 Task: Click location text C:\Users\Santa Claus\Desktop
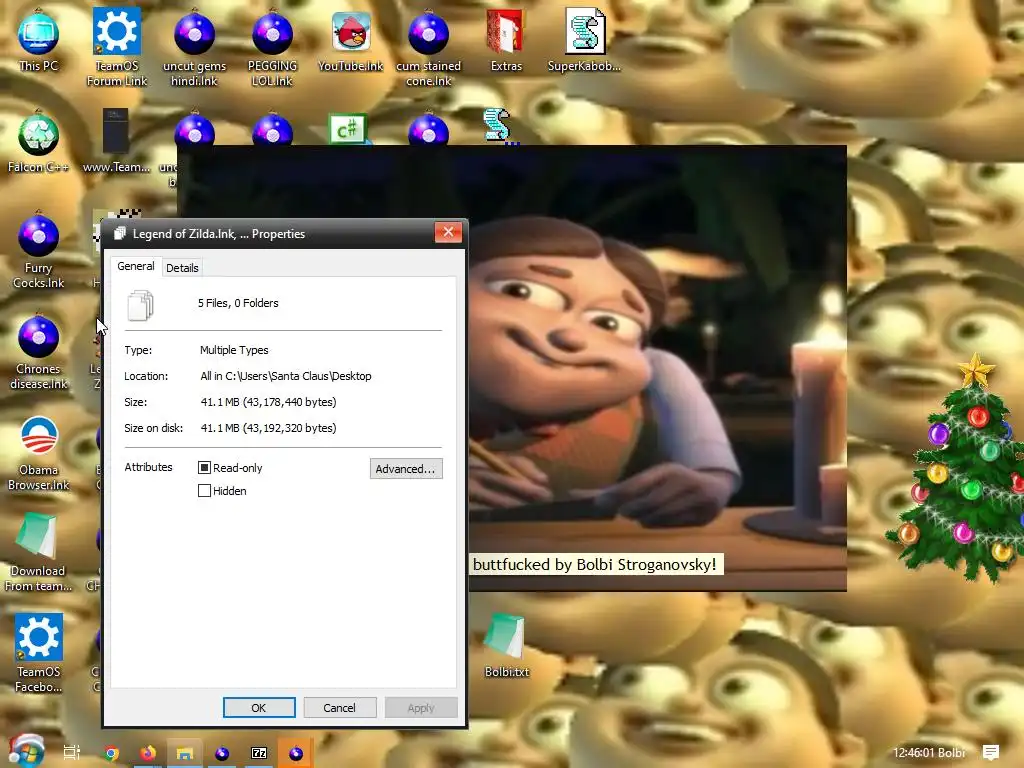286,376
